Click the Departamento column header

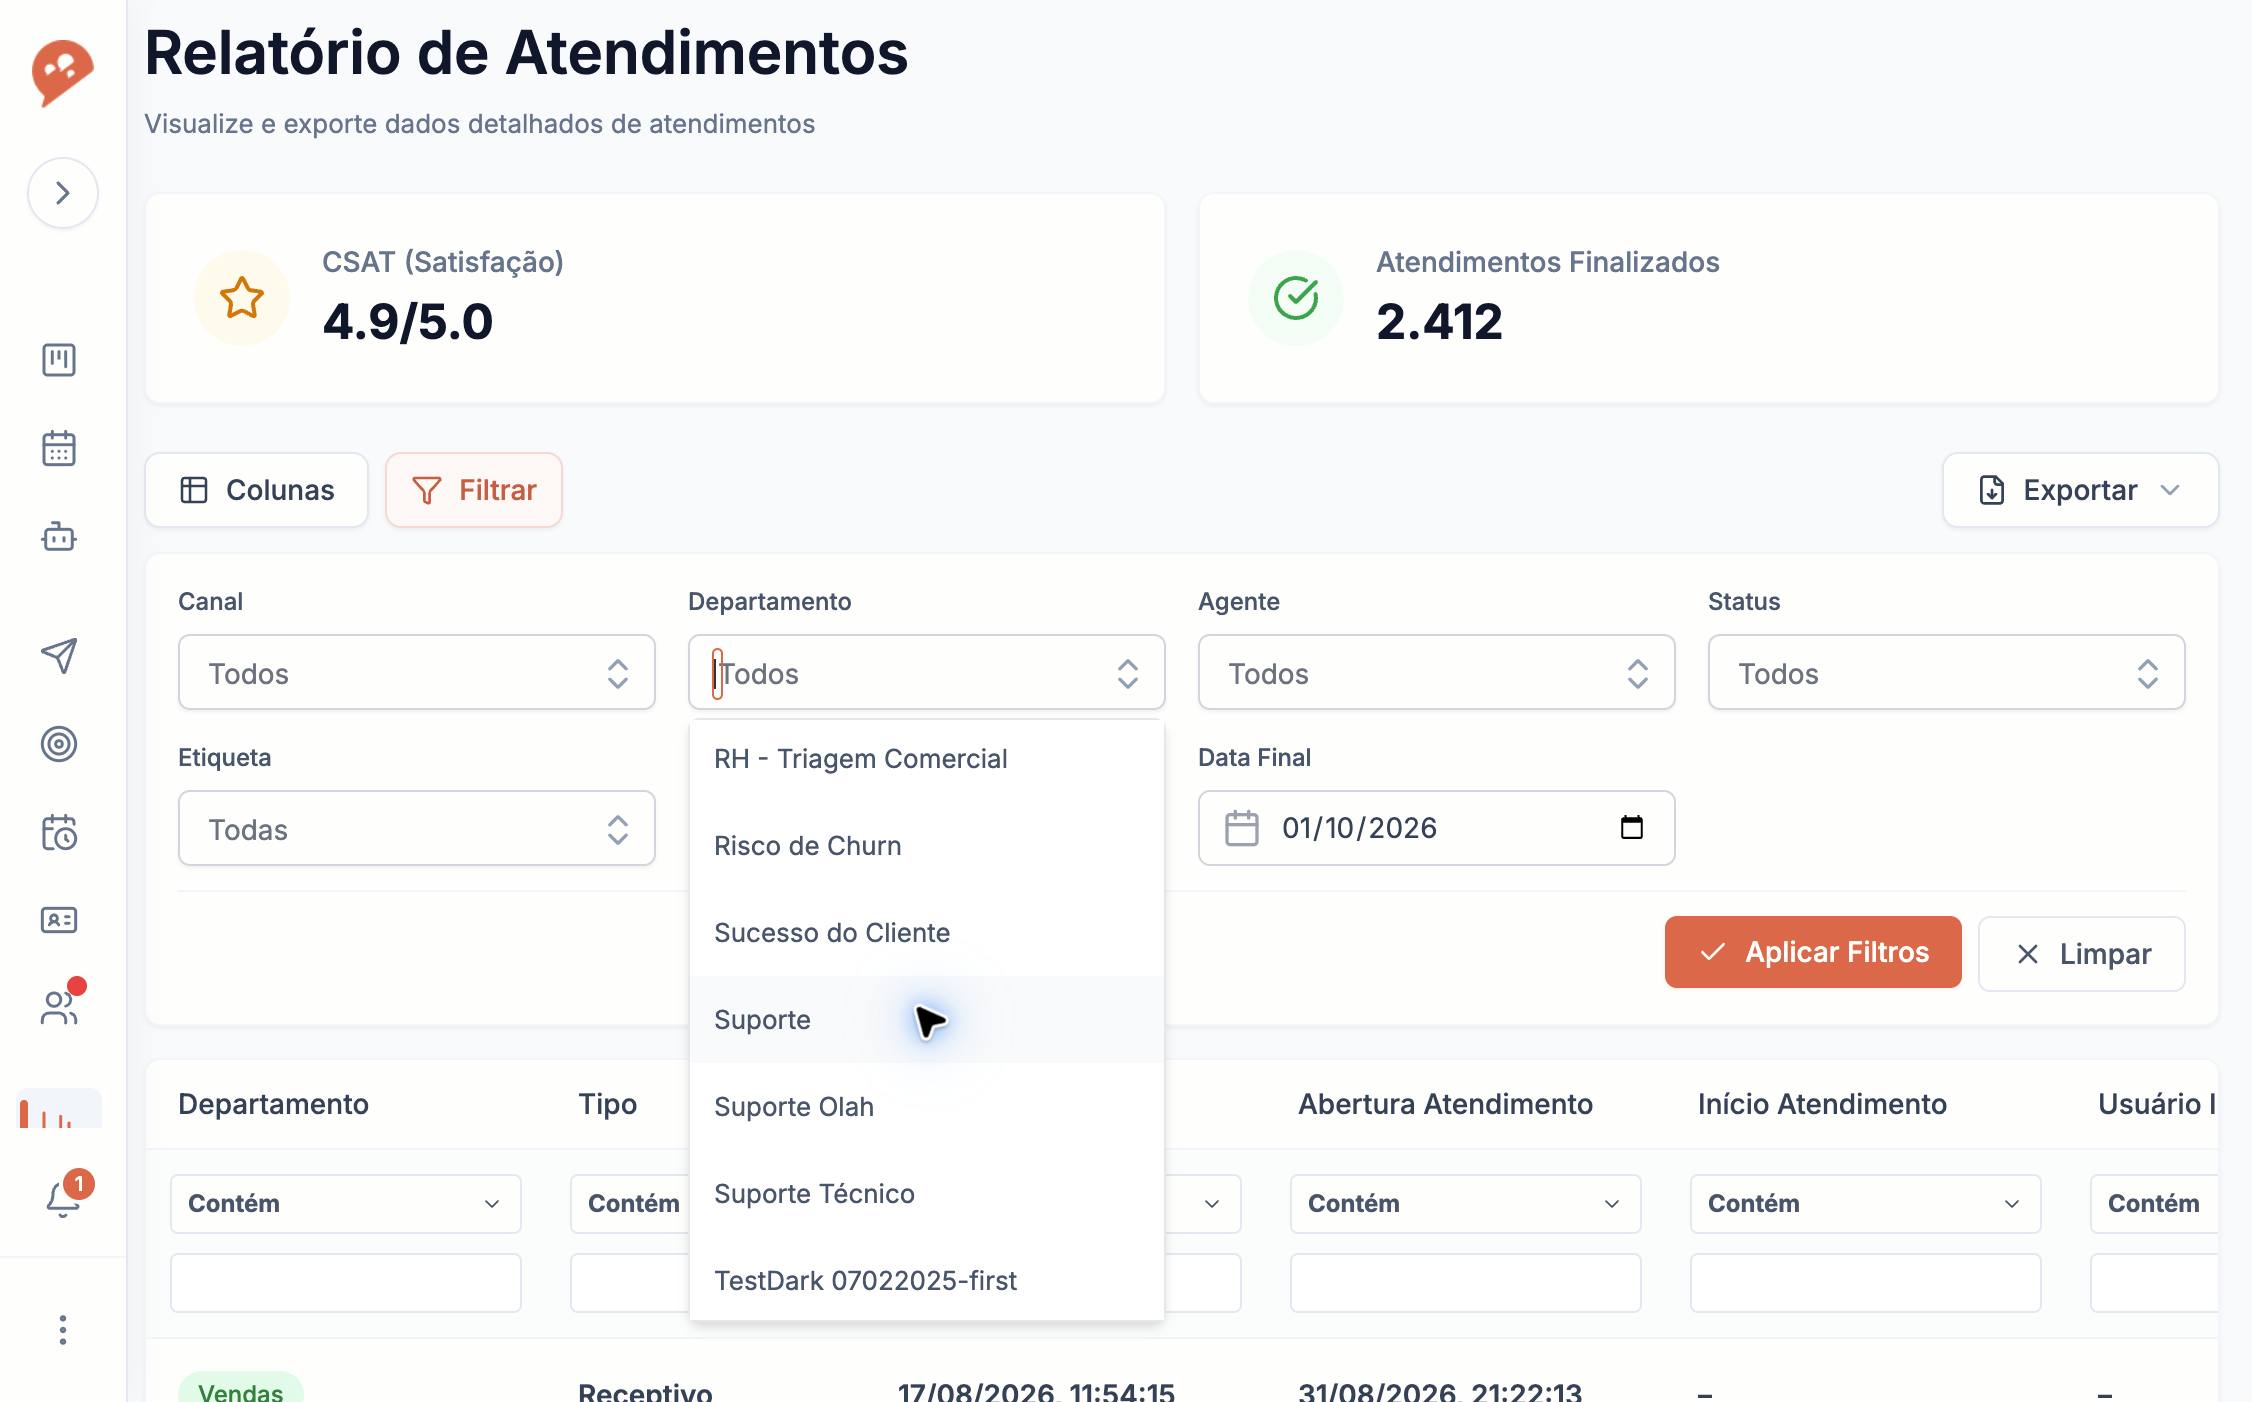pos(273,1104)
